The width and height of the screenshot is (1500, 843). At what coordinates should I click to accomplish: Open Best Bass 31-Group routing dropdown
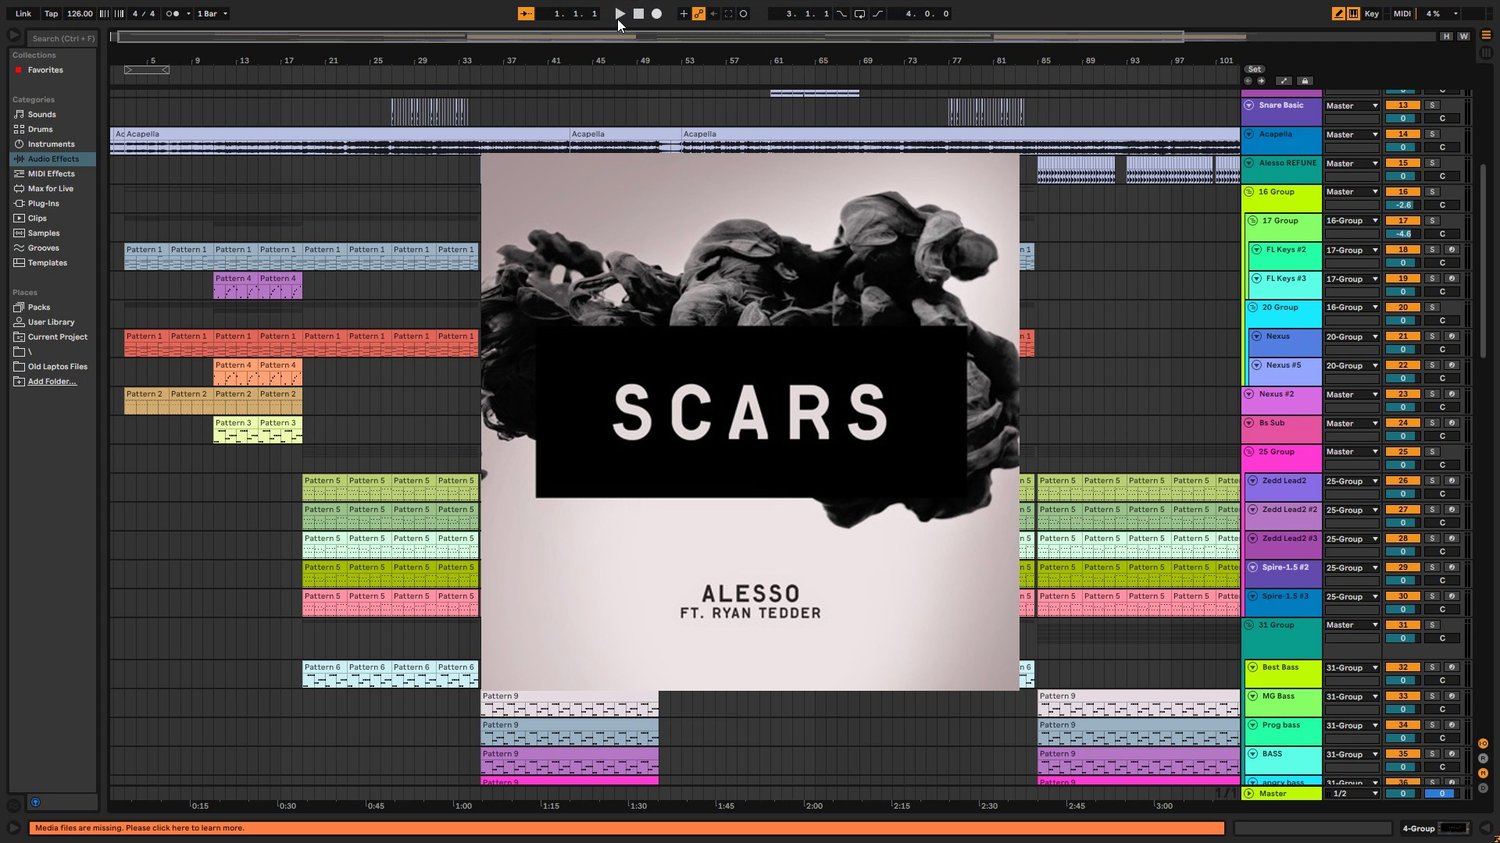coord(1352,668)
